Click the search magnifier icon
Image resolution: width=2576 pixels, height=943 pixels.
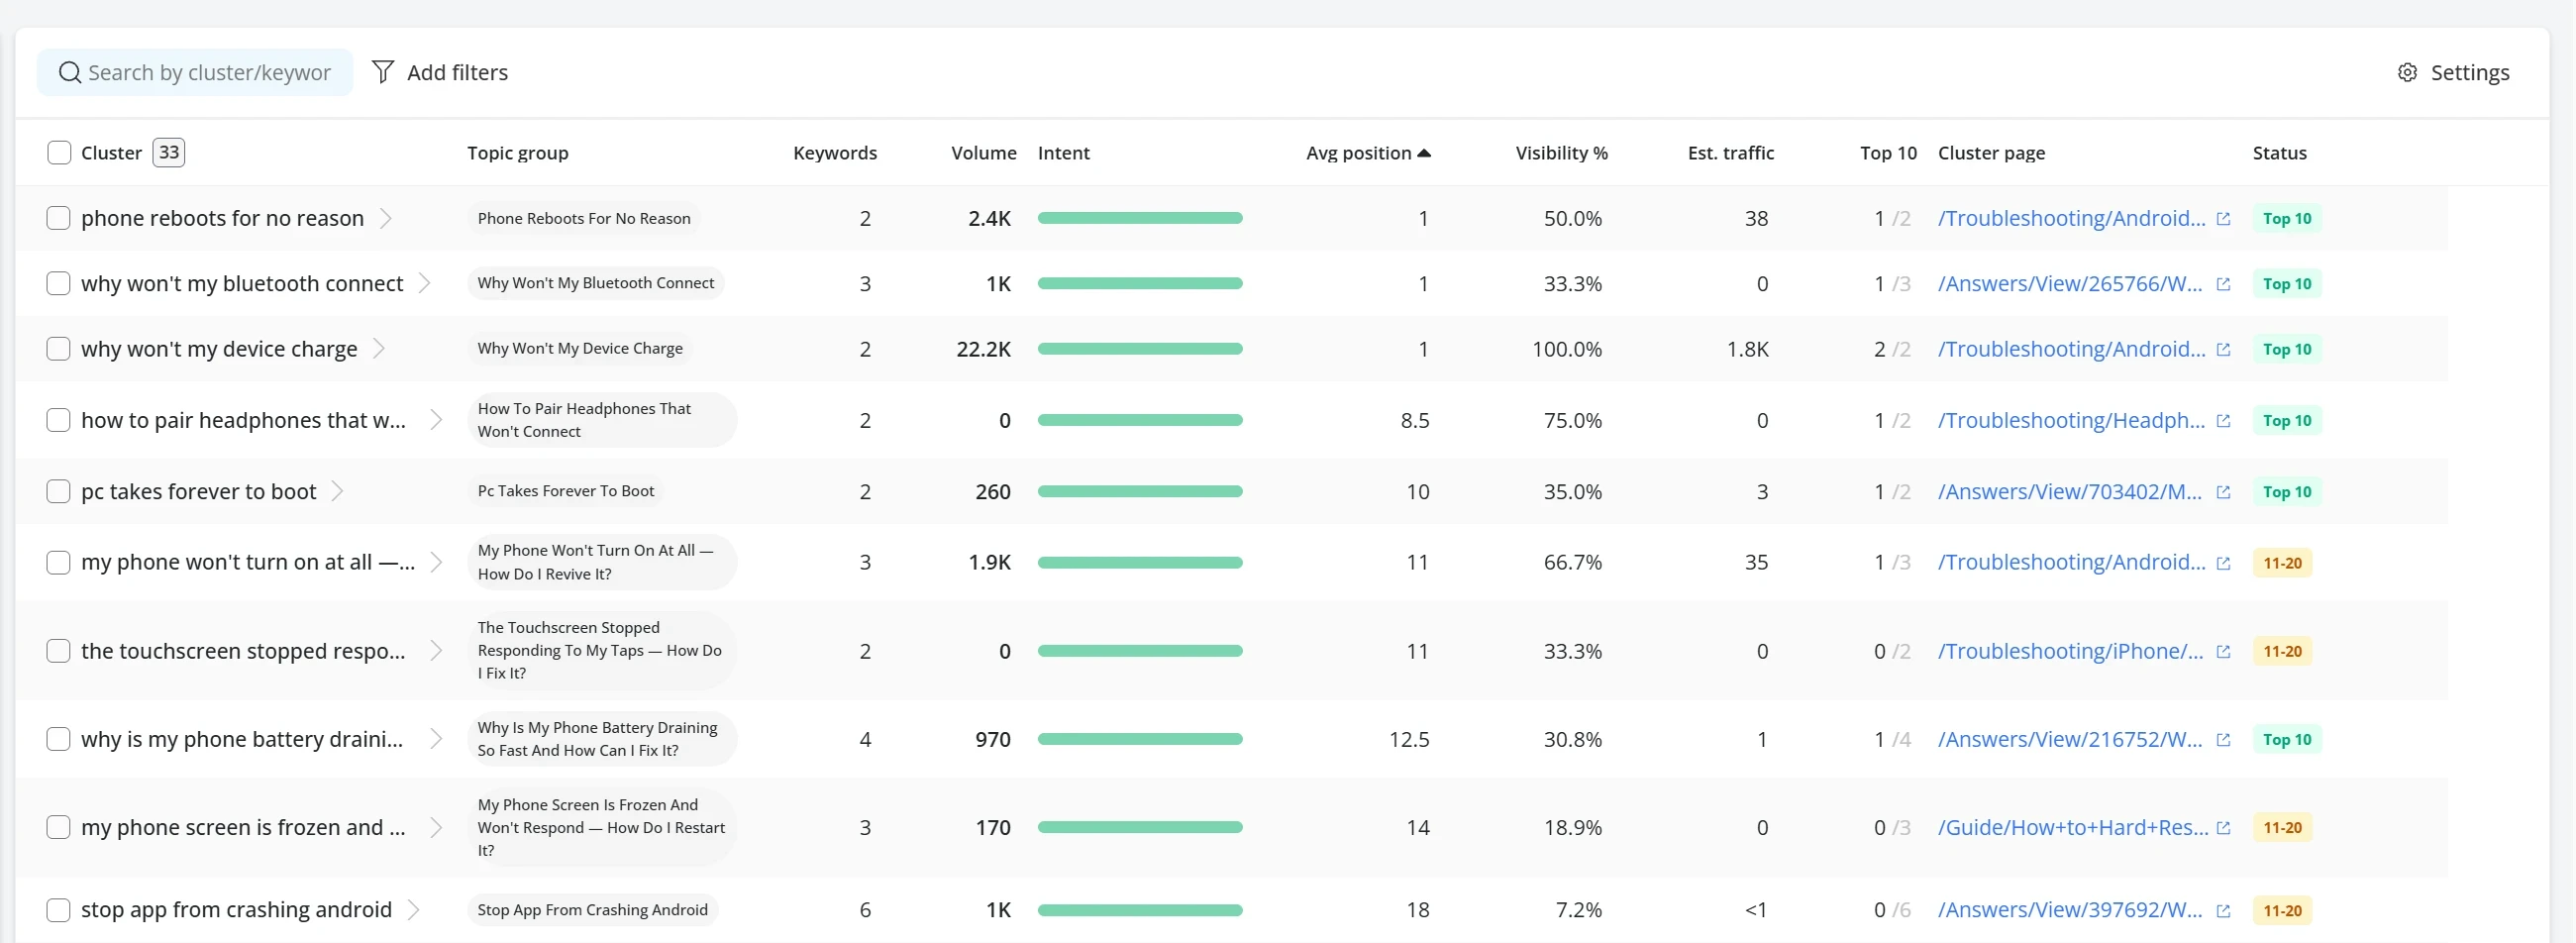[69, 73]
